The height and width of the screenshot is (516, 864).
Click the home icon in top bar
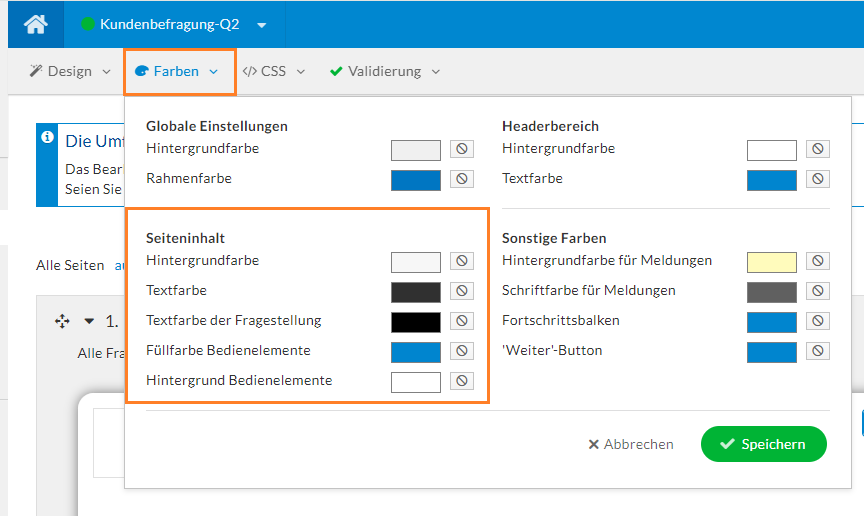click(x=35, y=24)
